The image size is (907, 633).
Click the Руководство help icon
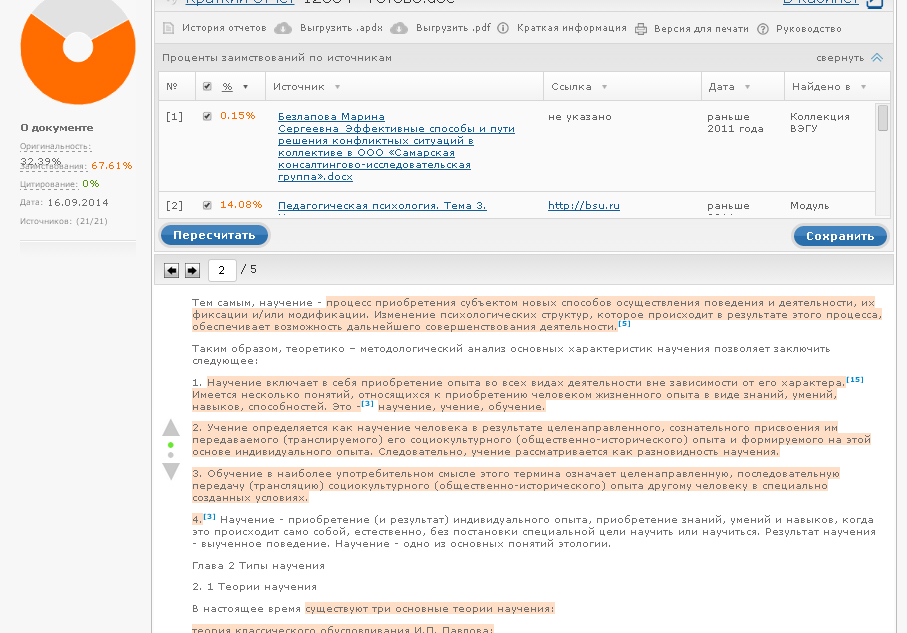coord(763,28)
